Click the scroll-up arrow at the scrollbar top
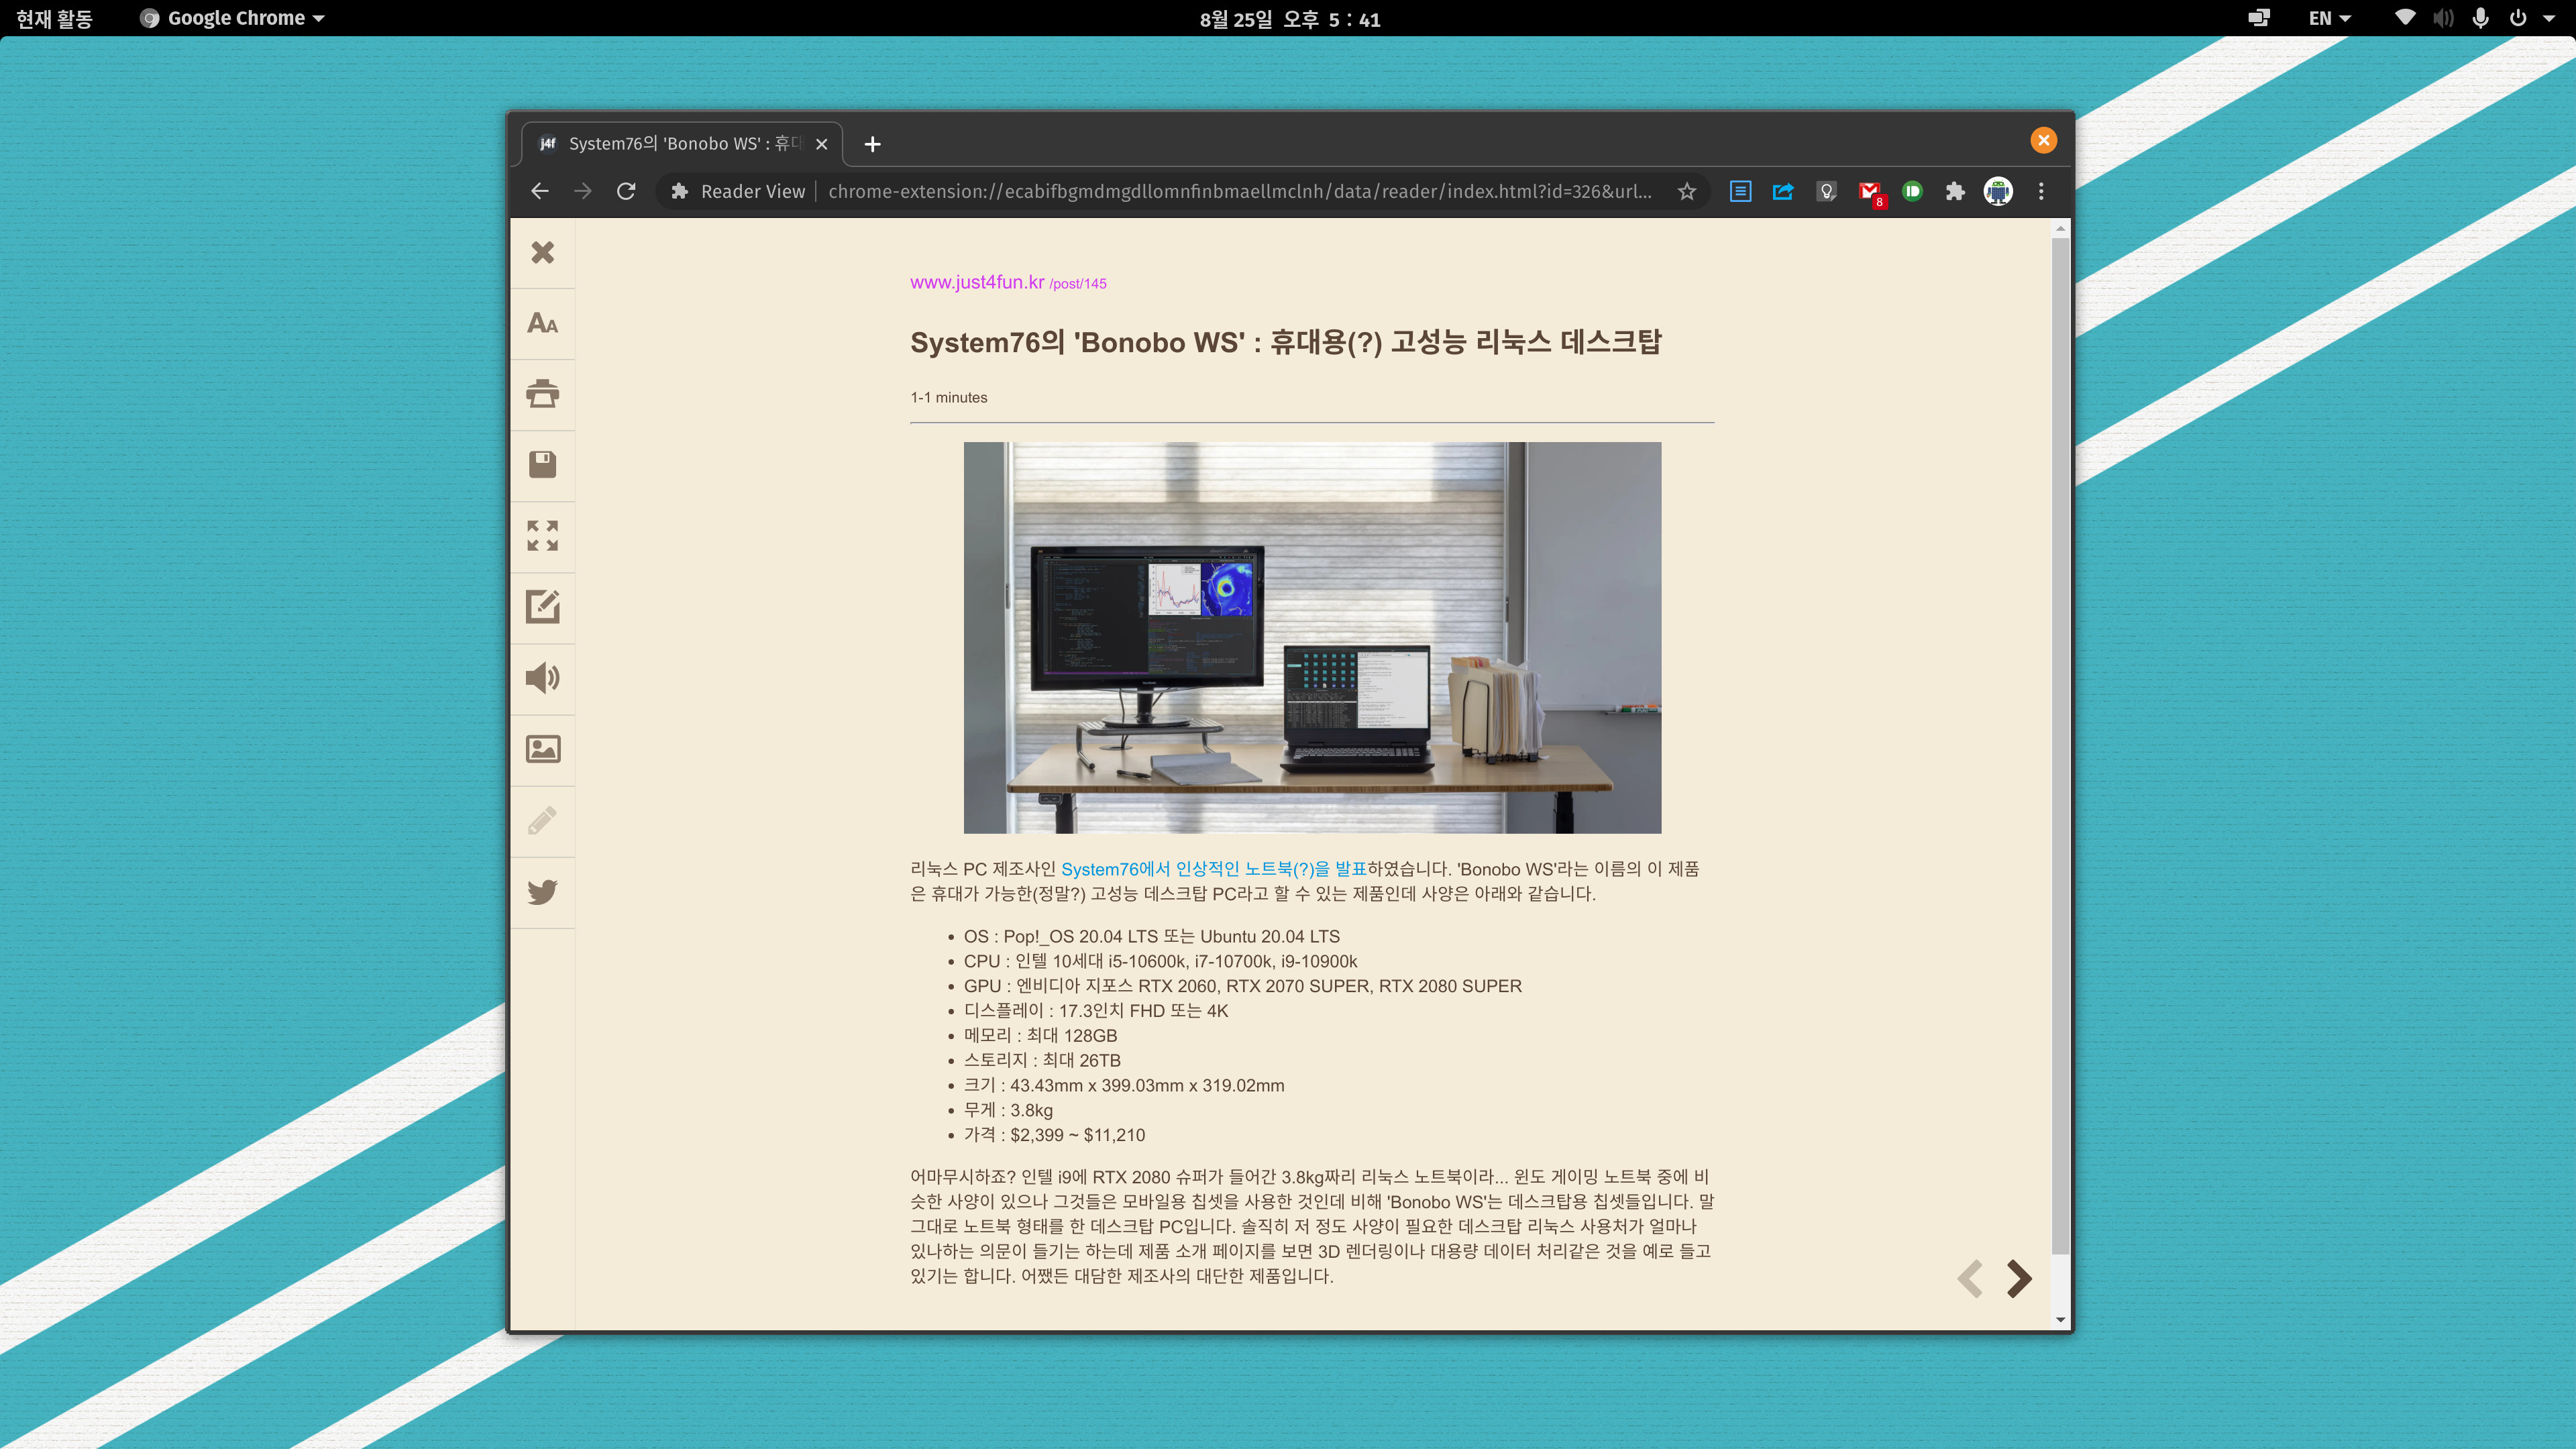 pyautogui.click(x=2060, y=229)
